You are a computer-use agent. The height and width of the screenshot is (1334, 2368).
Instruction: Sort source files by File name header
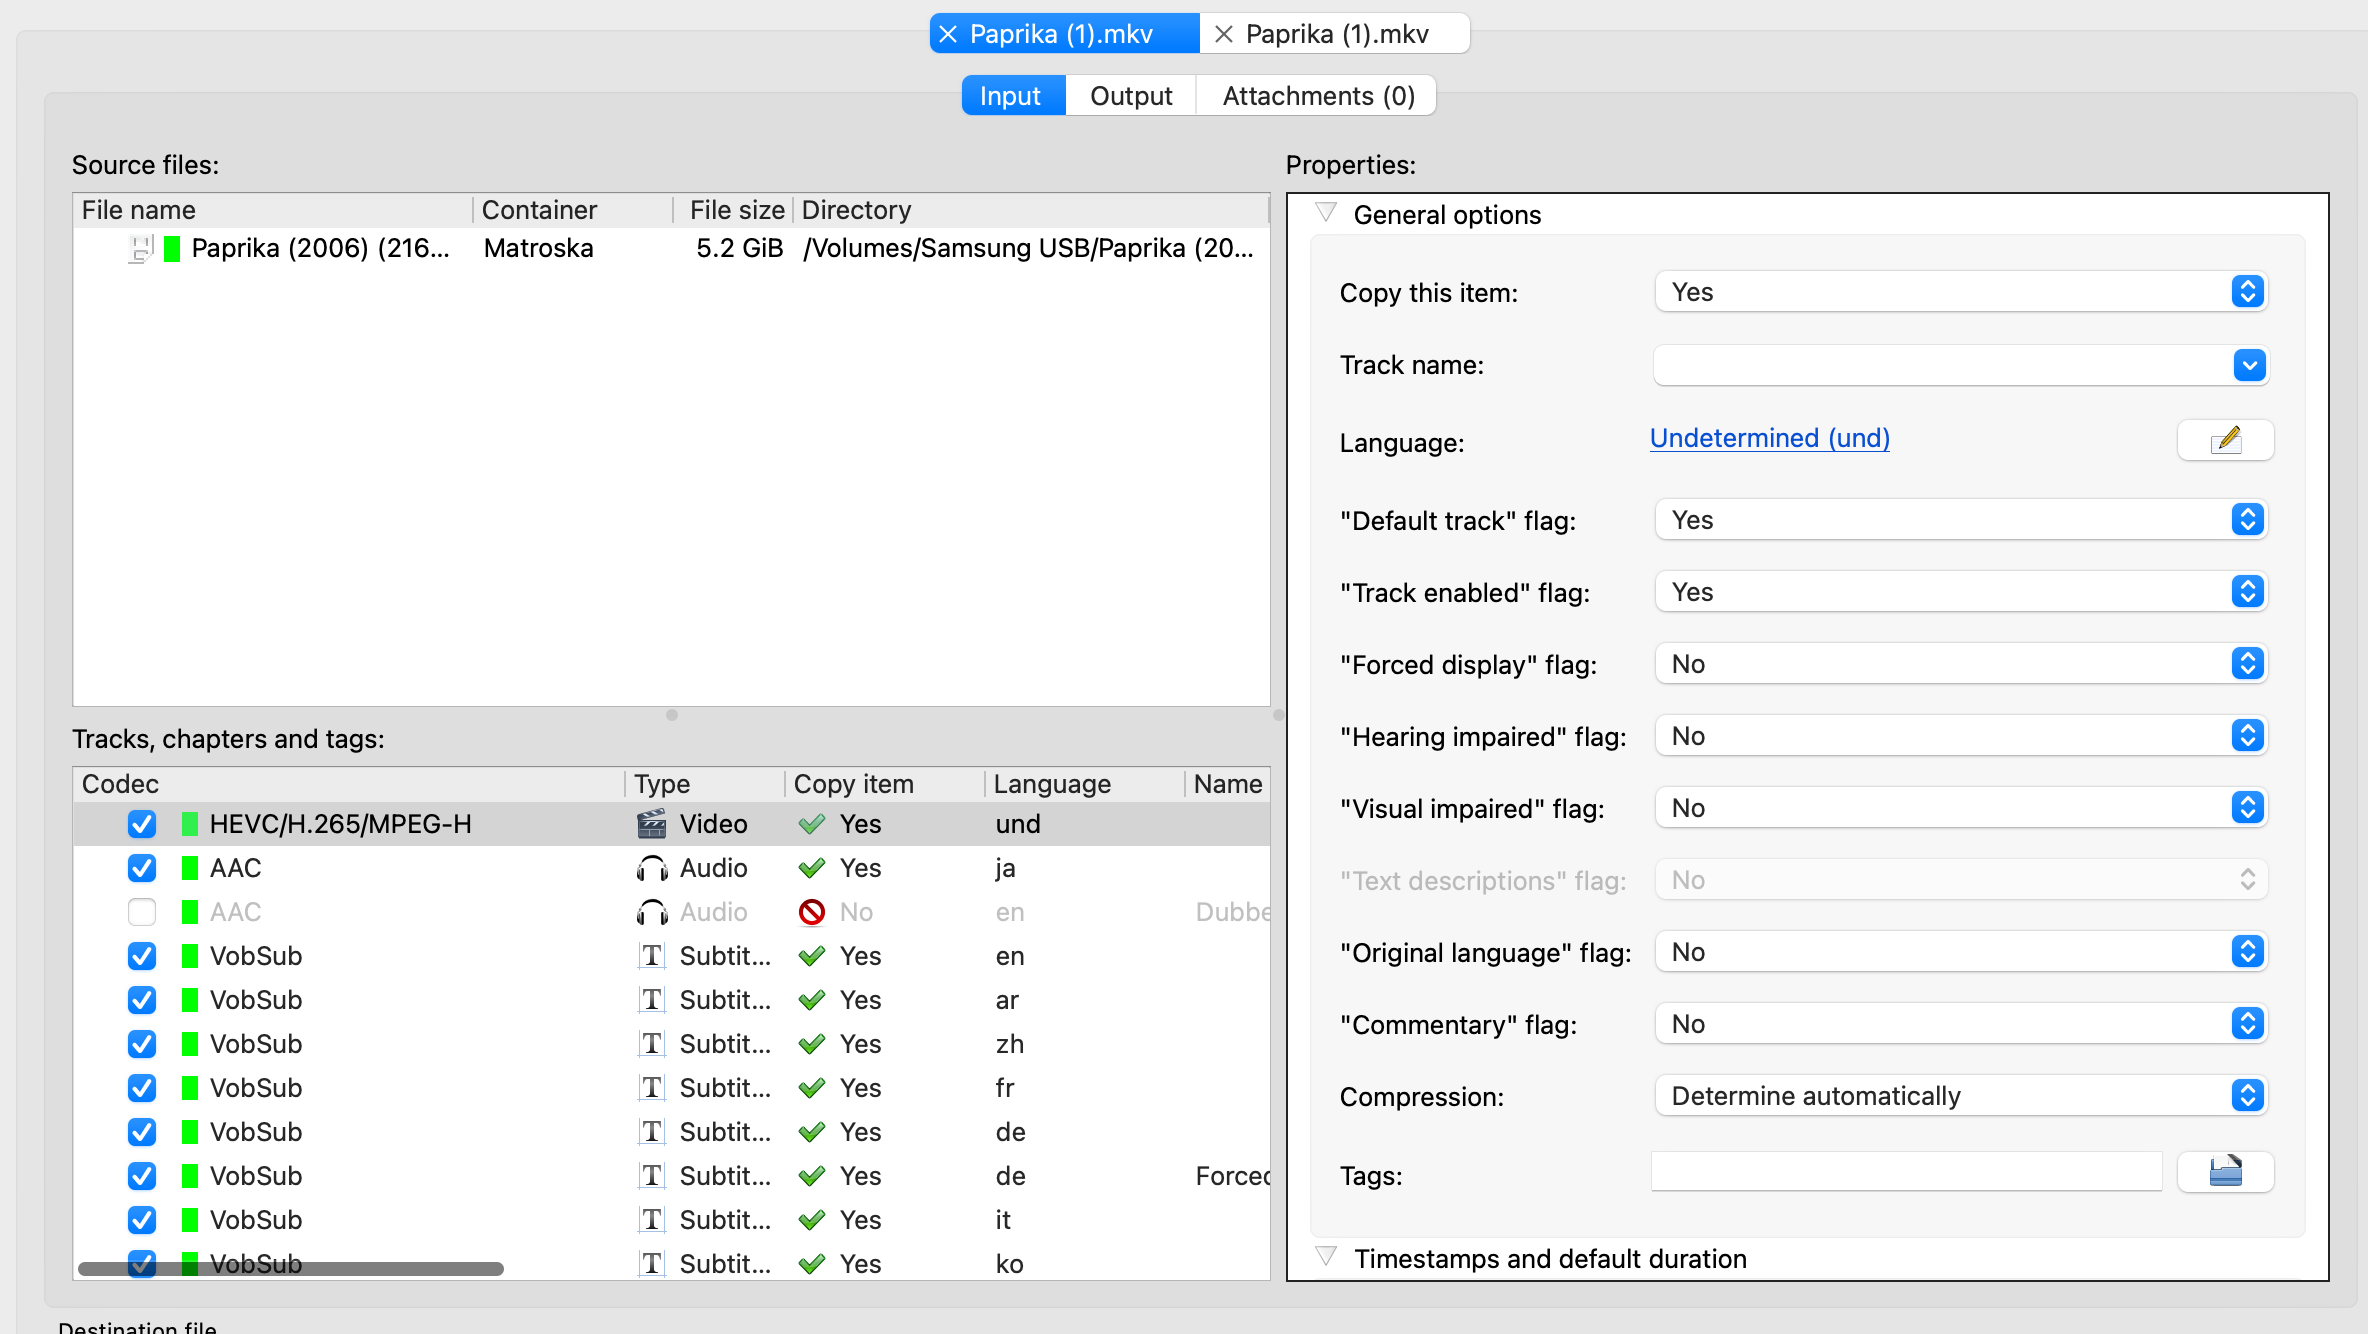(x=272, y=210)
